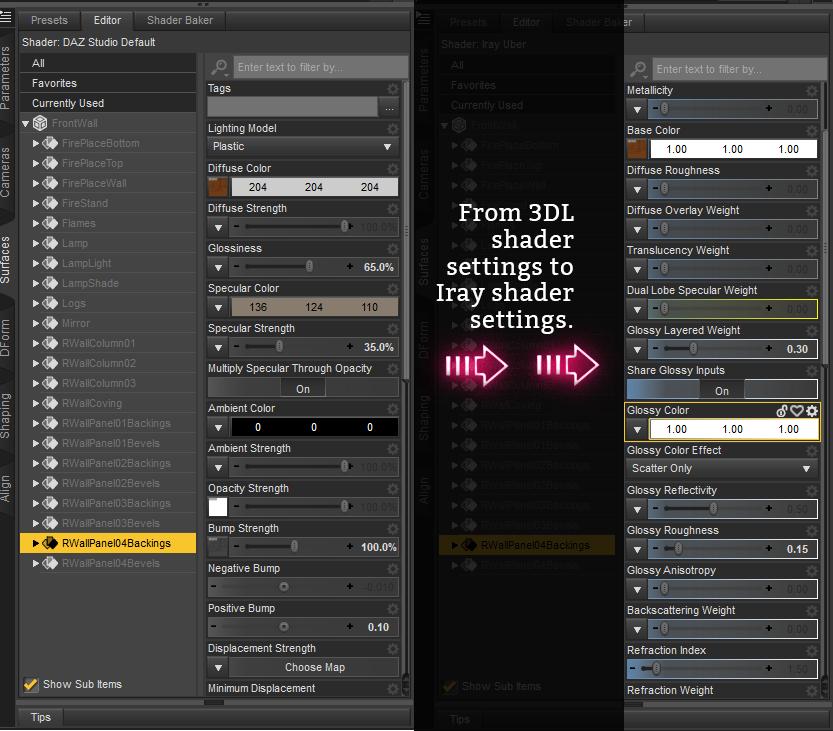The image size is (833, 731).
Task: Click the Glossiness slider handle
Action: coord(309,266)
